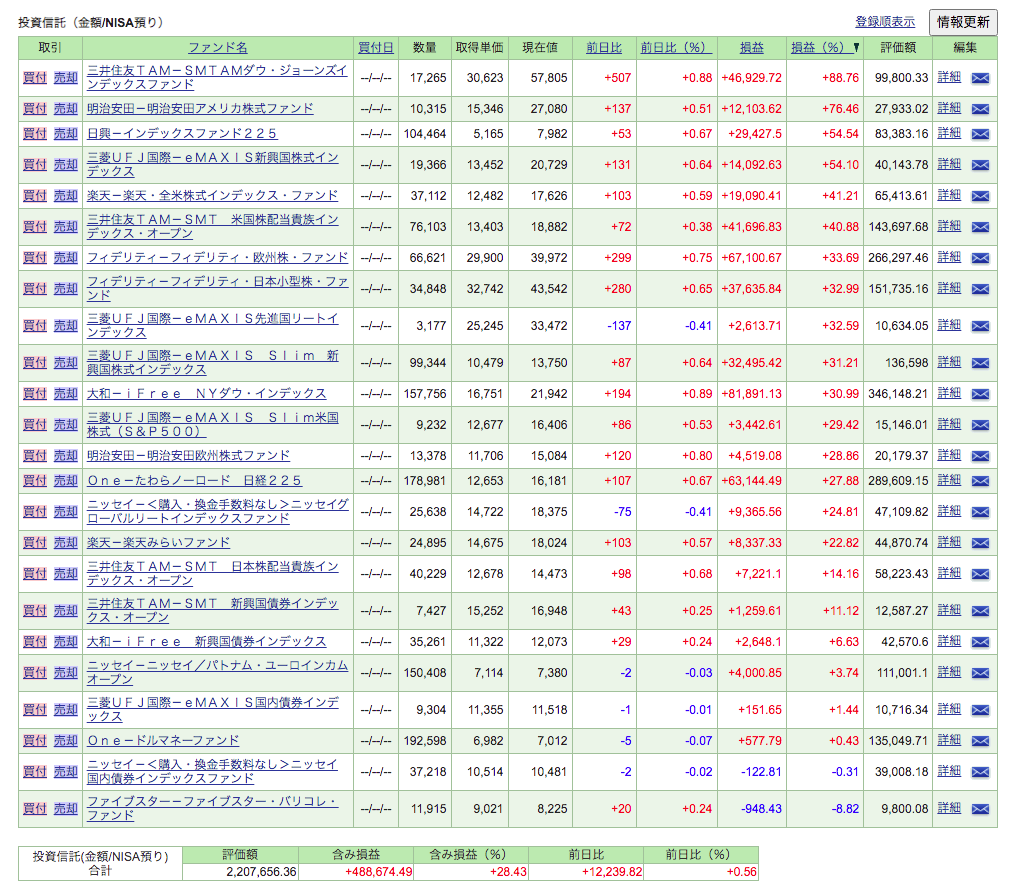Image resolution: width=1015 pixels, height=892 pixels.
Task: Open fund link 明治安田欧州株式ファンド
Action: click(188, 456)
